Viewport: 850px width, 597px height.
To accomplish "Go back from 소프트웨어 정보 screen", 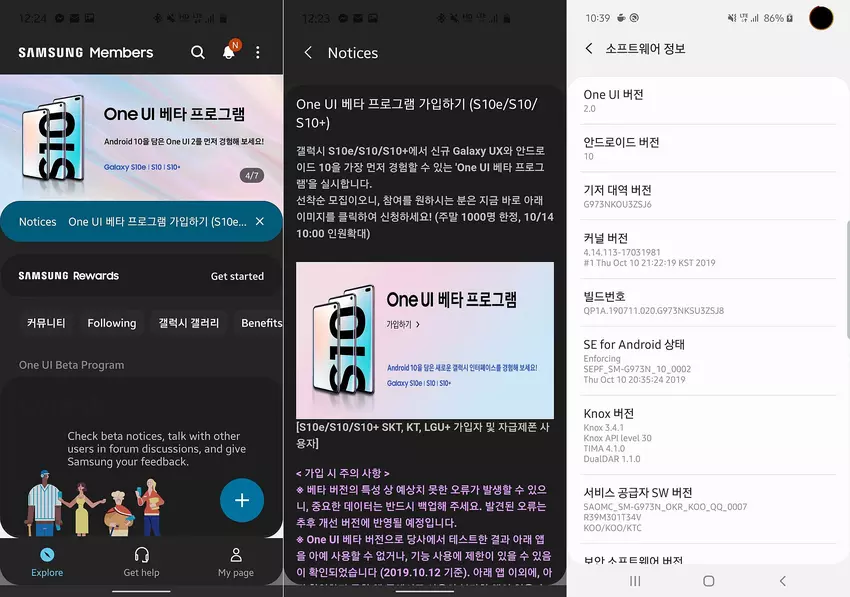I will pos(589,49).
